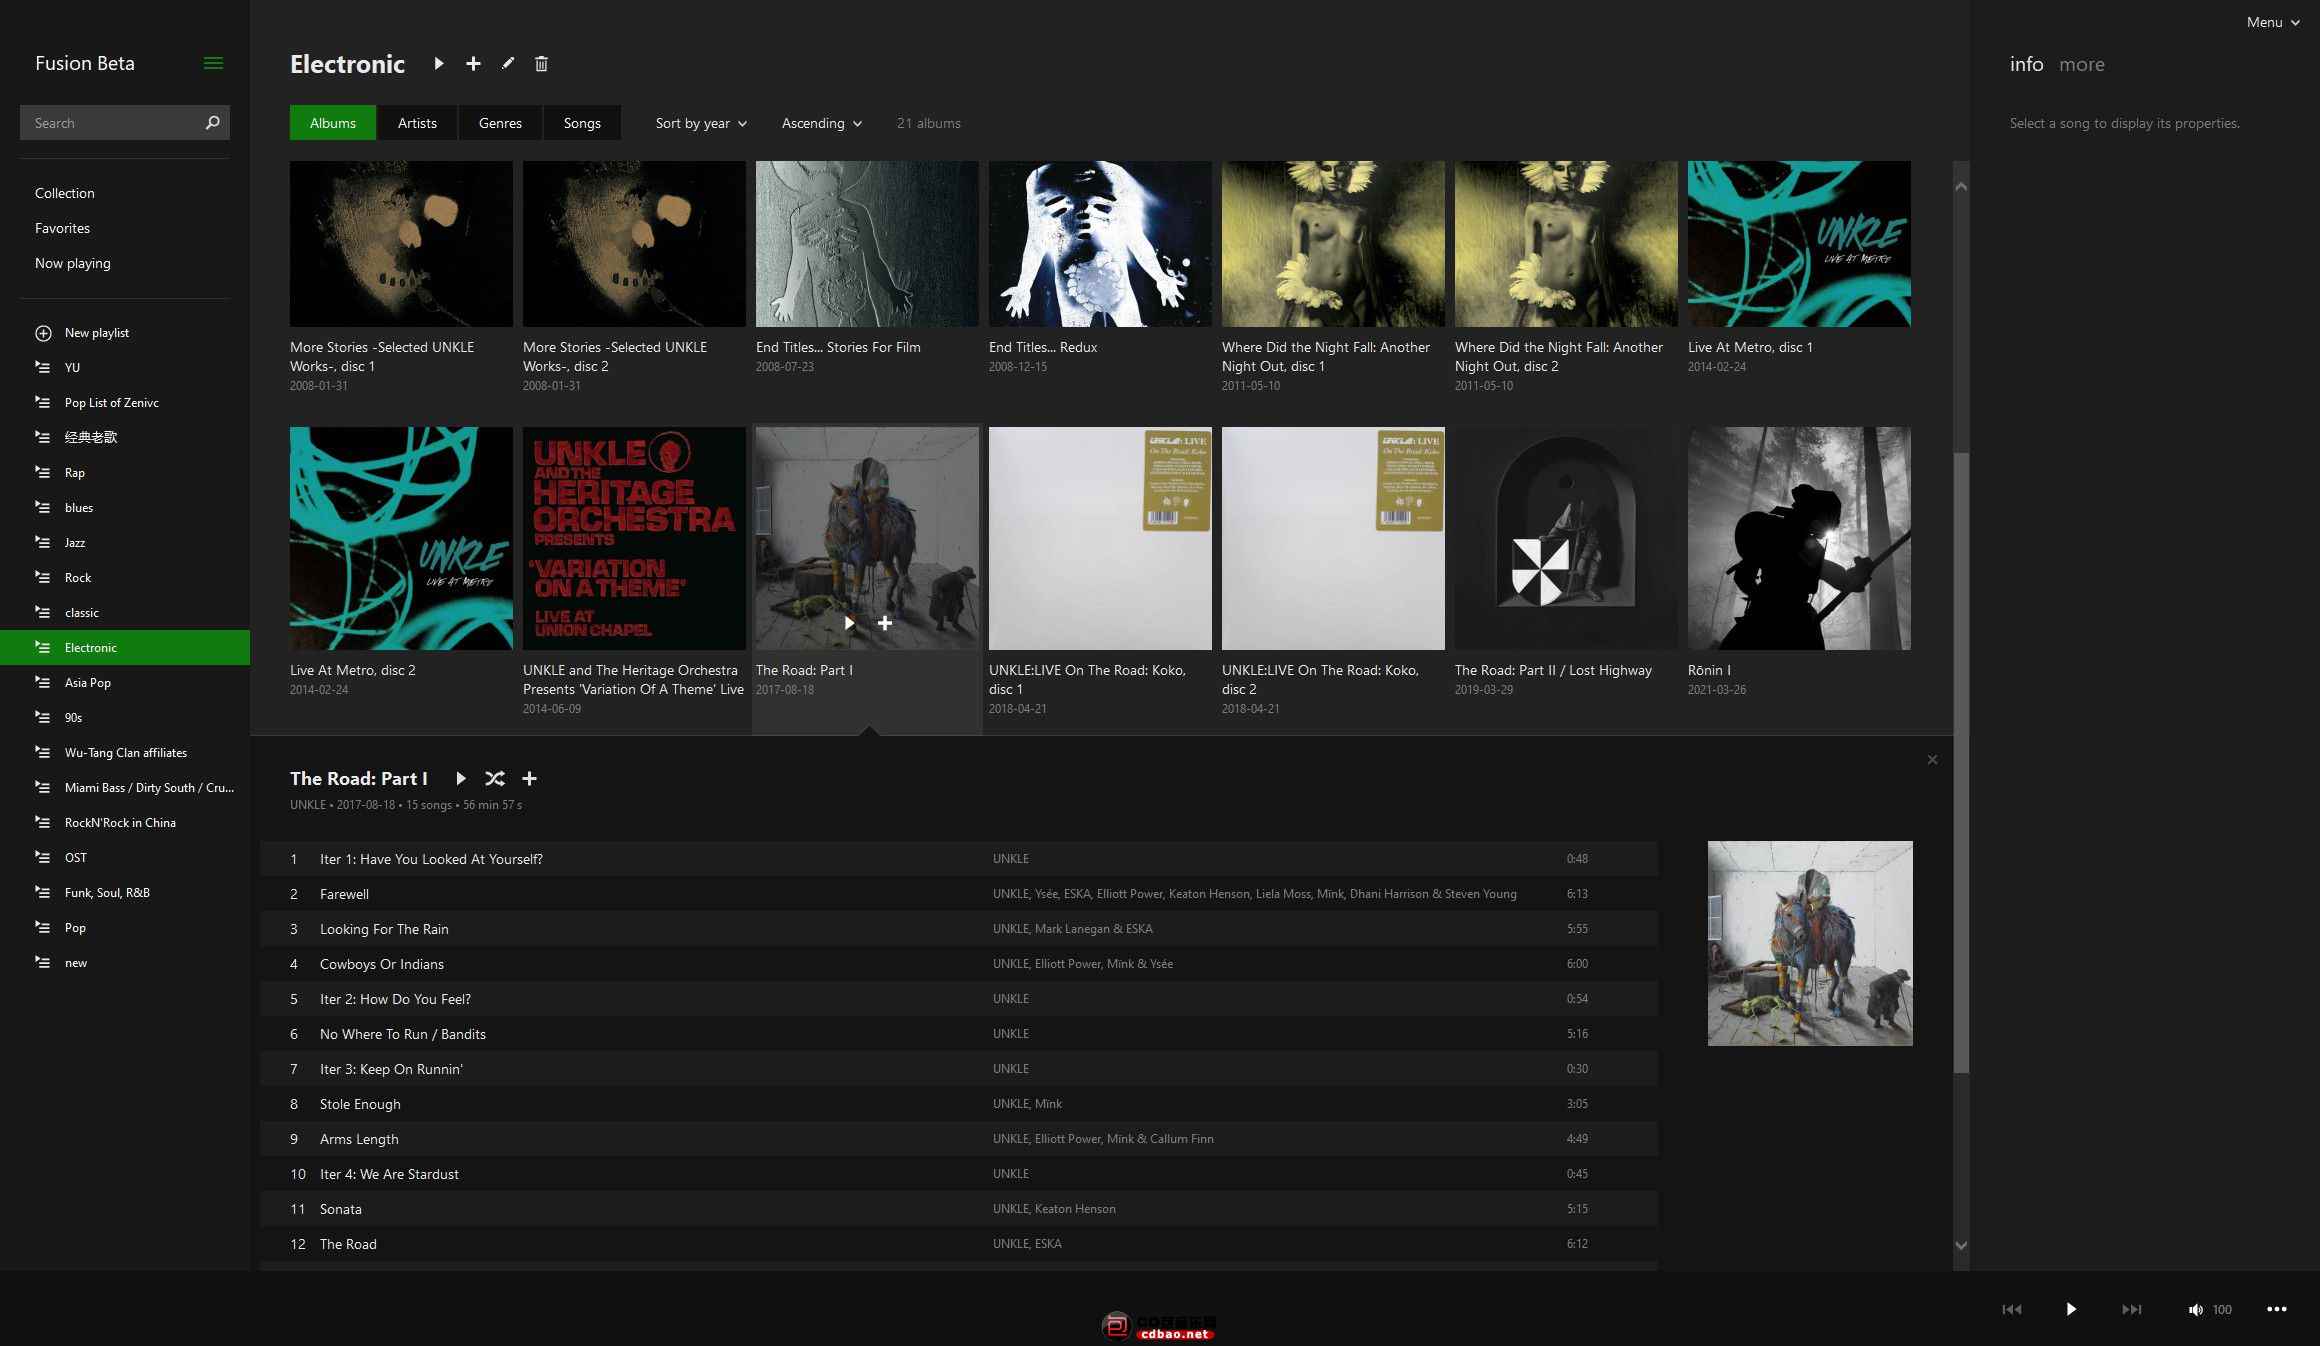
Task: Skip to previous track
Action: pyautogui.click(x=2012, y=1309)
